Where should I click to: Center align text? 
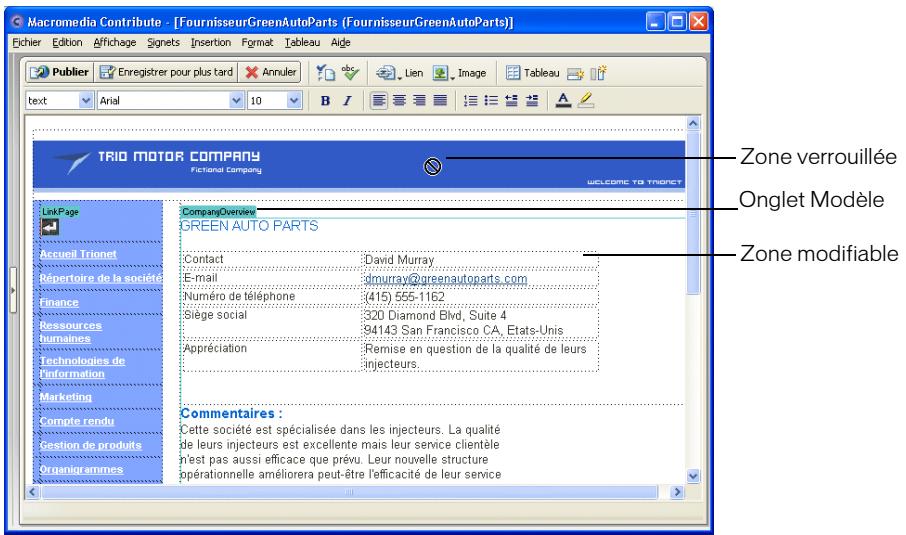(399, 101)
